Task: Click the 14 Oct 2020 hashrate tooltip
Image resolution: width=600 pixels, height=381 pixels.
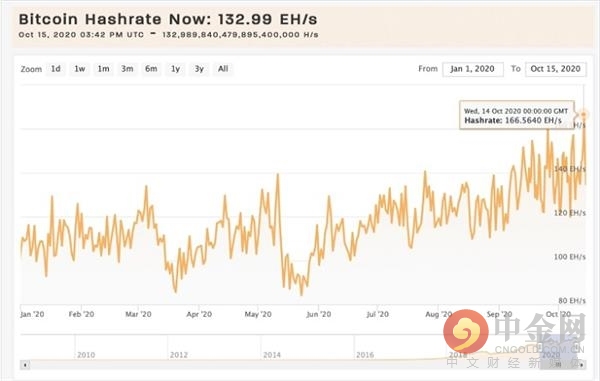Action: (517, 115)
